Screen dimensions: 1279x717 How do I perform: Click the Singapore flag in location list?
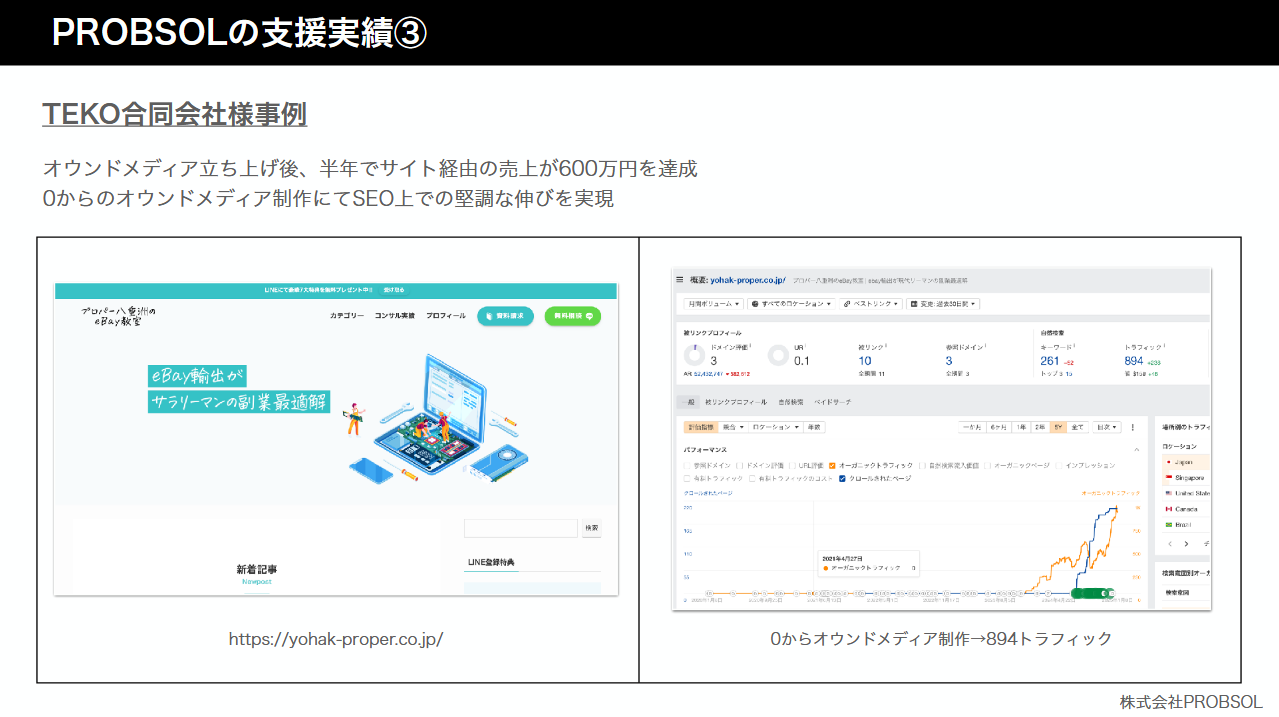pos(1167,478)
